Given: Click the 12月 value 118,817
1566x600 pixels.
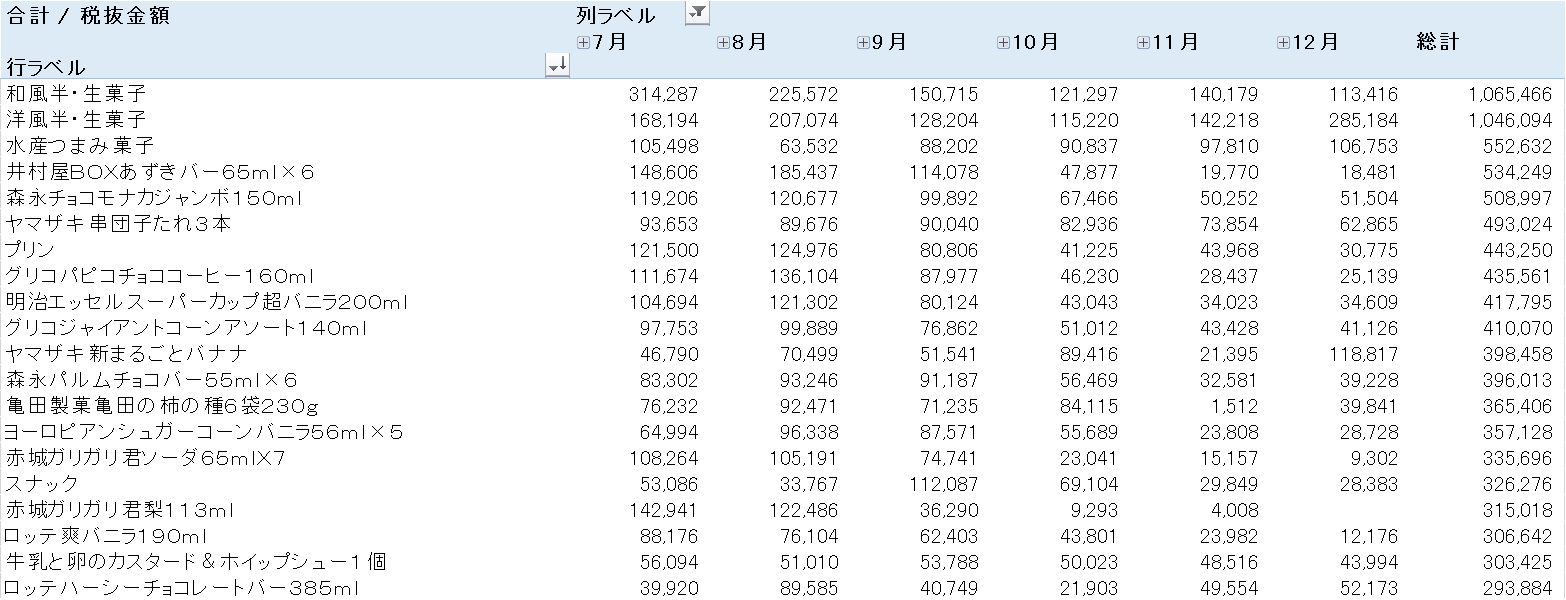Looking at the screenshot, I should (x=1364, y=354).
